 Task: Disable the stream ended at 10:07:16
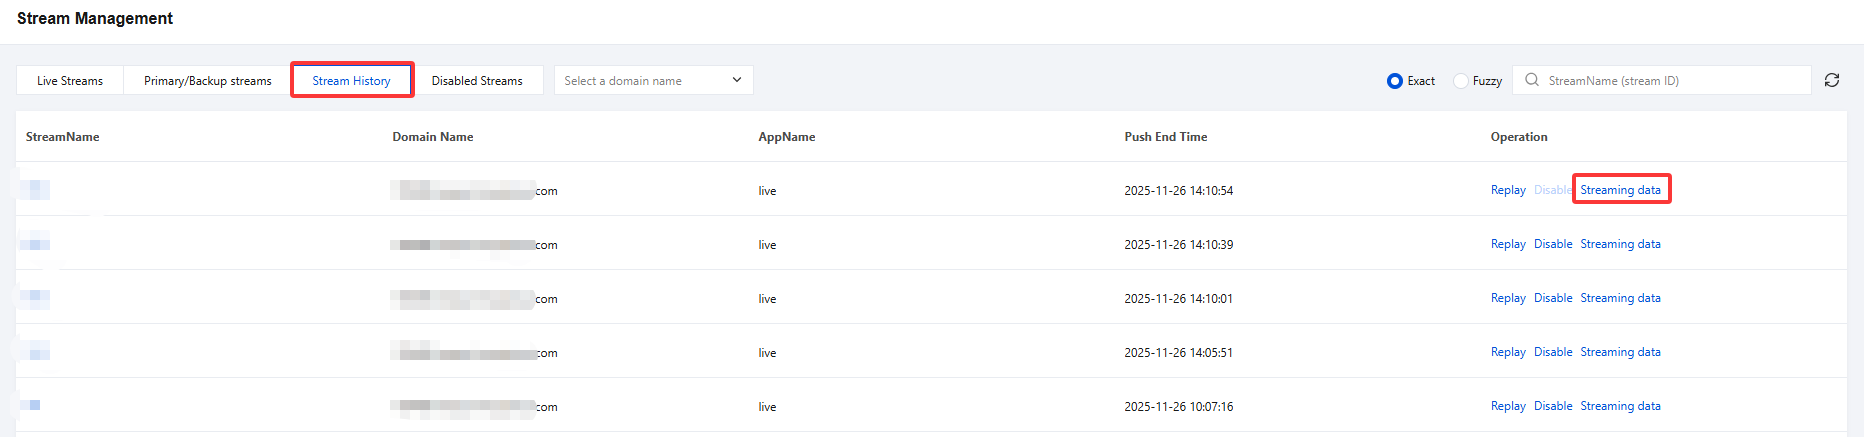[1553, 406]
